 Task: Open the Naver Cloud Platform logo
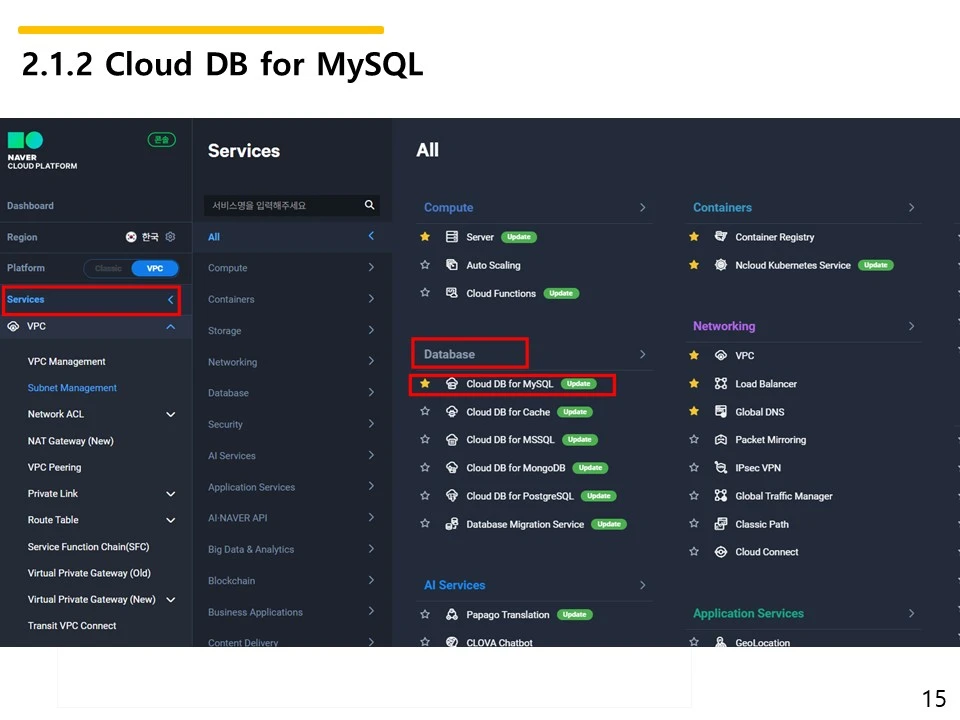[x=42, y=150]
